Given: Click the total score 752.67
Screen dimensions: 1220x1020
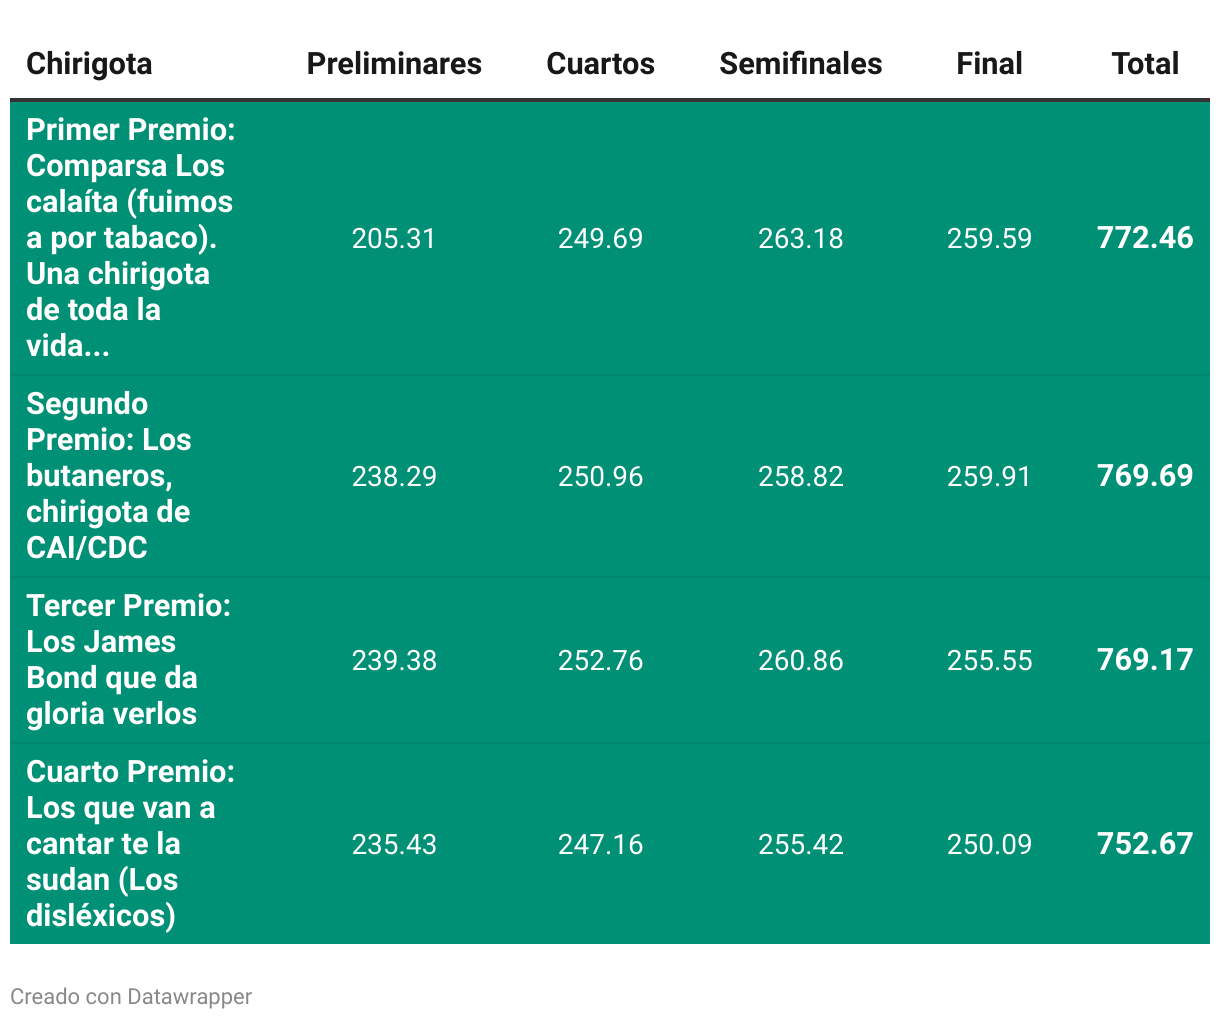Looking at the screenshot, I should 1145,844.
